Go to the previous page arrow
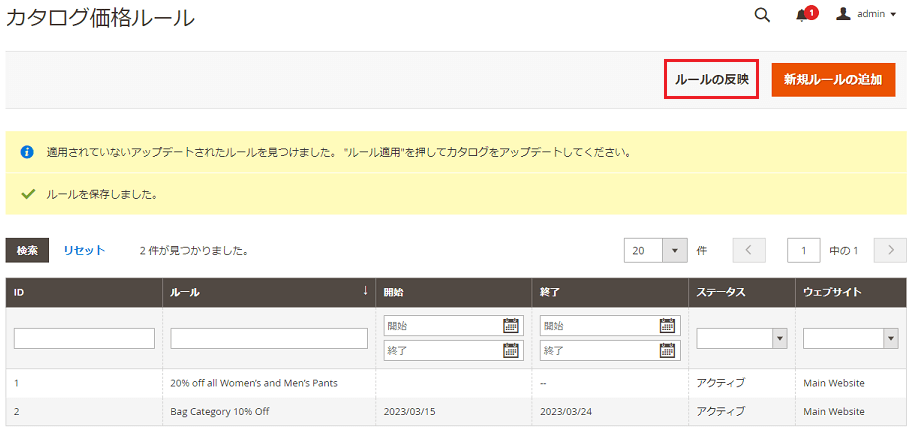916x434 pixels. [749, 250]
